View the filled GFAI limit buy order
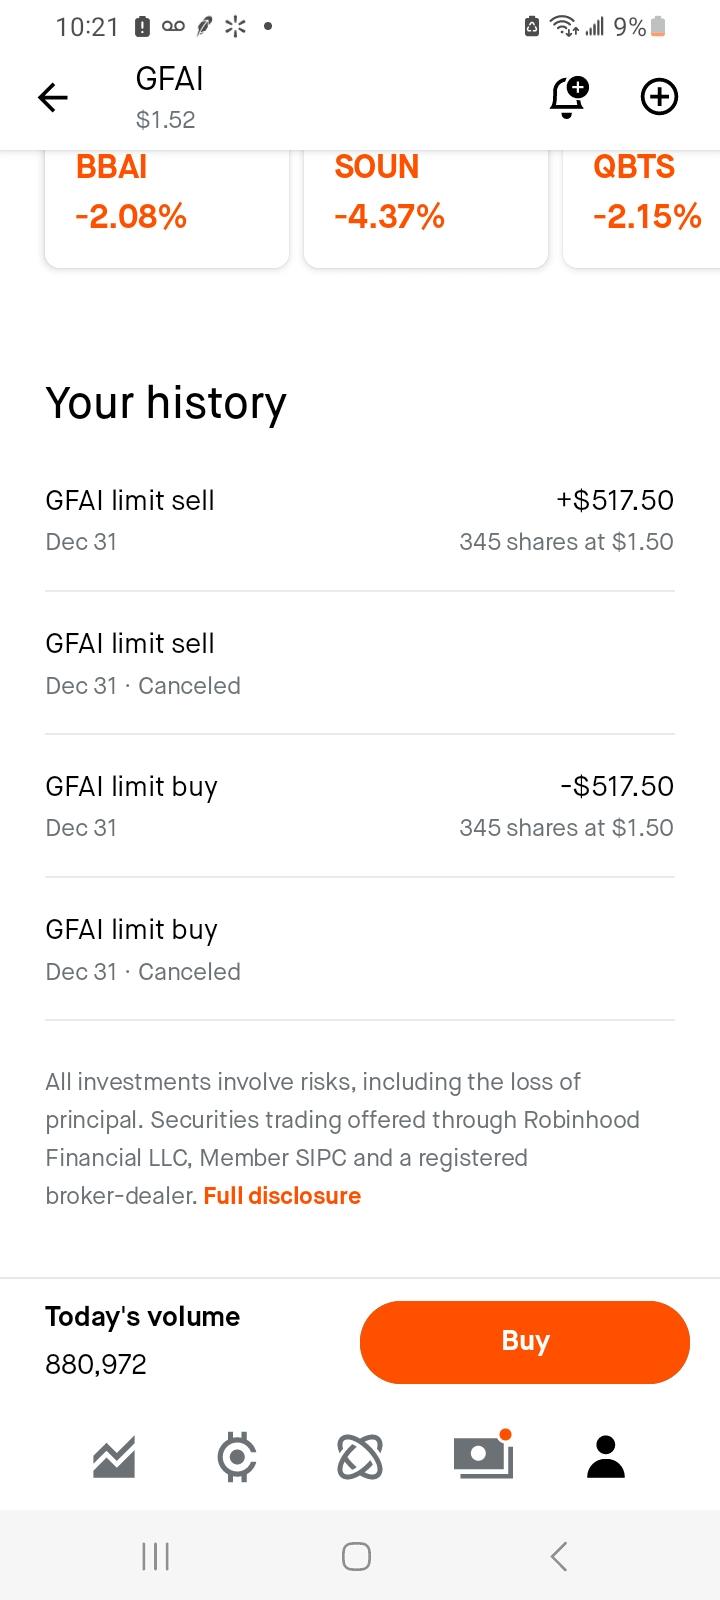This screenshot has height=1600, width=720. click(x=360, y=806)
